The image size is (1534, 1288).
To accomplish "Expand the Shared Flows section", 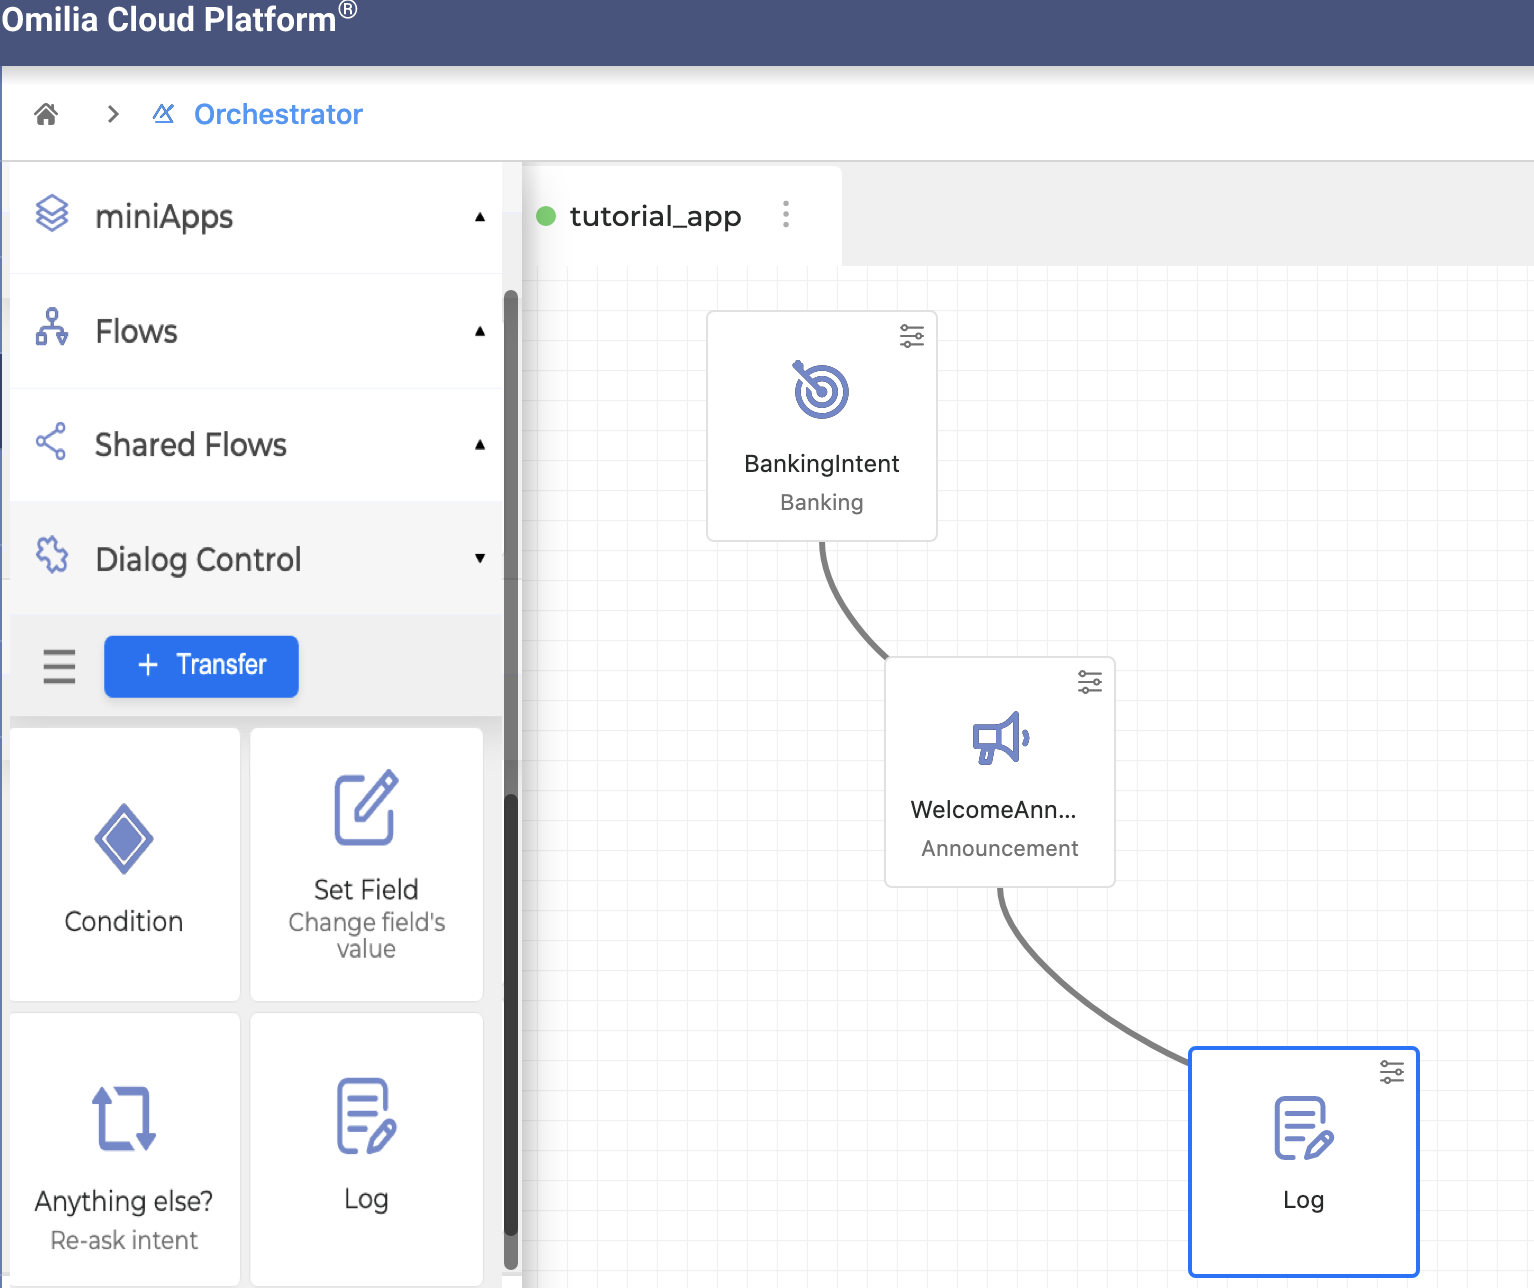I will click(479, 445).
